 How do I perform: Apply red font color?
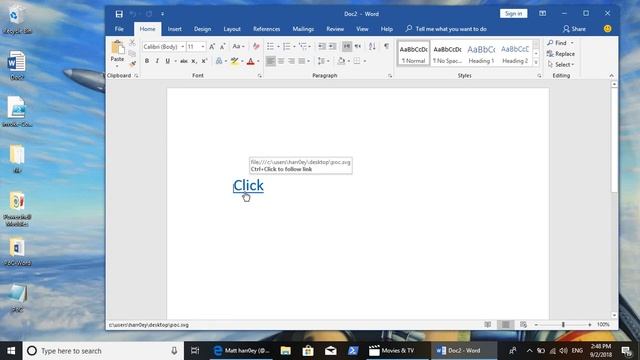tap(251, 61)
